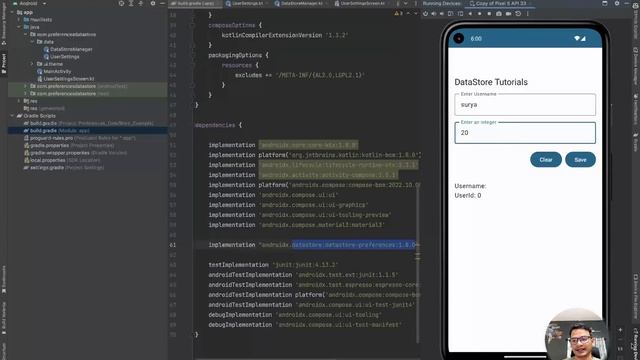
Task: Click the Enter Username field
Action: [x=525, y=104]
